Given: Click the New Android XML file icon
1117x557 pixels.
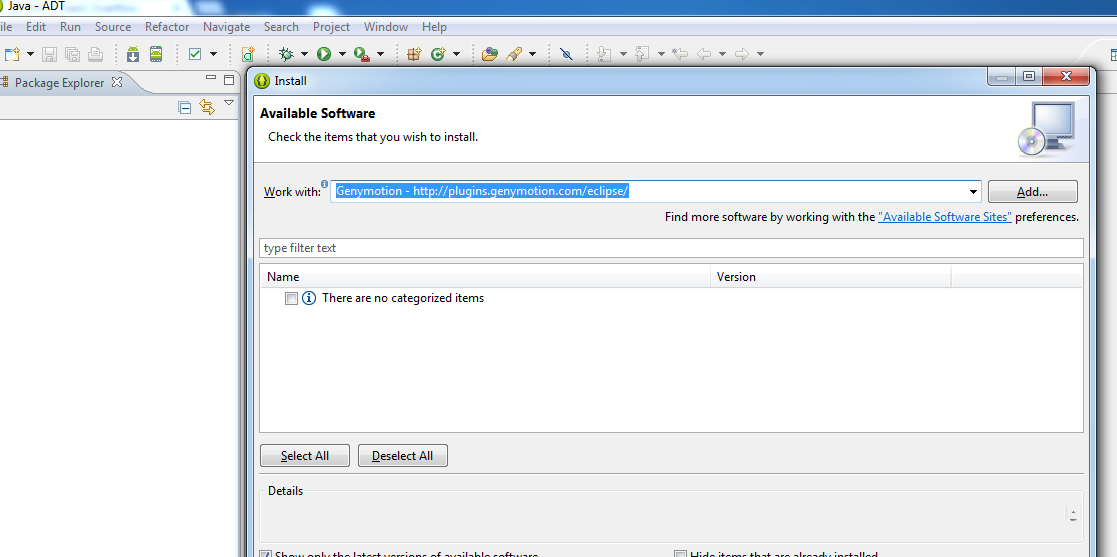Looking at the screenshot, I should pyautogui.click(x=248, y=54).
